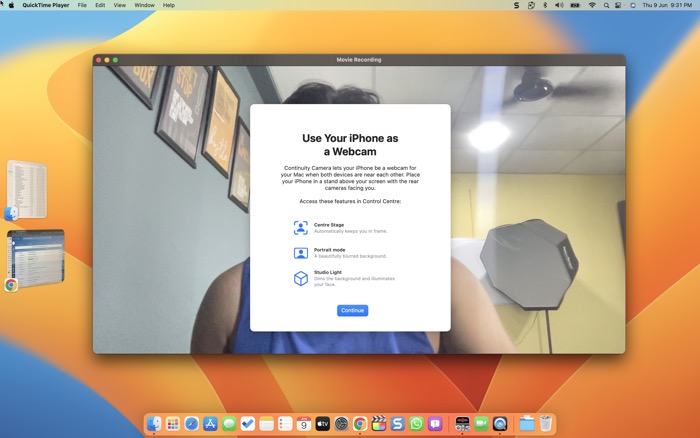Screen dimensions: 700x438
Task: Open the View menu
Action: click(119, 5)
